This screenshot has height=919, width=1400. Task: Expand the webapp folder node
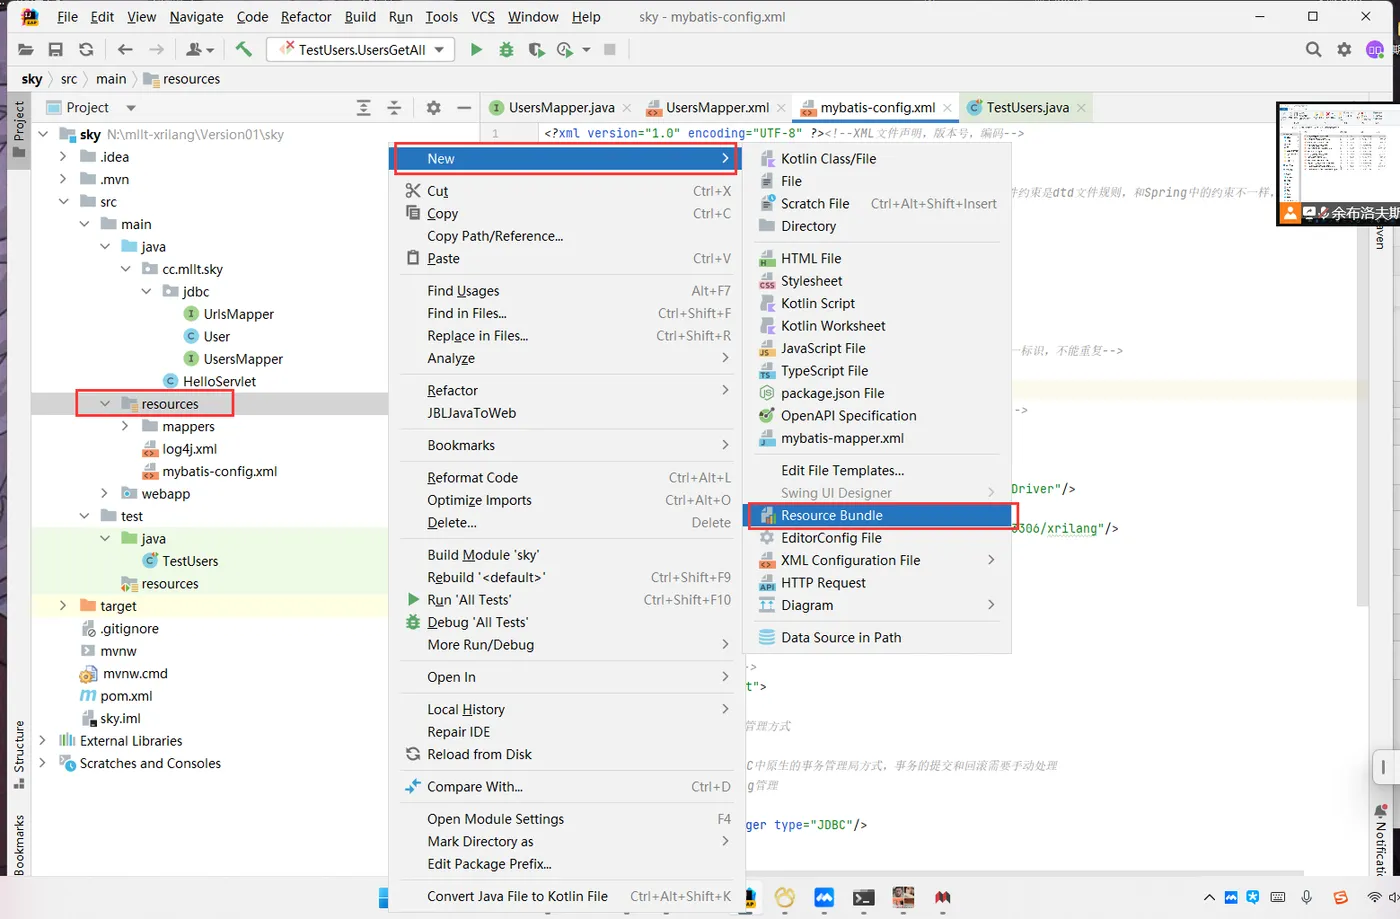[x=104, y=493]
